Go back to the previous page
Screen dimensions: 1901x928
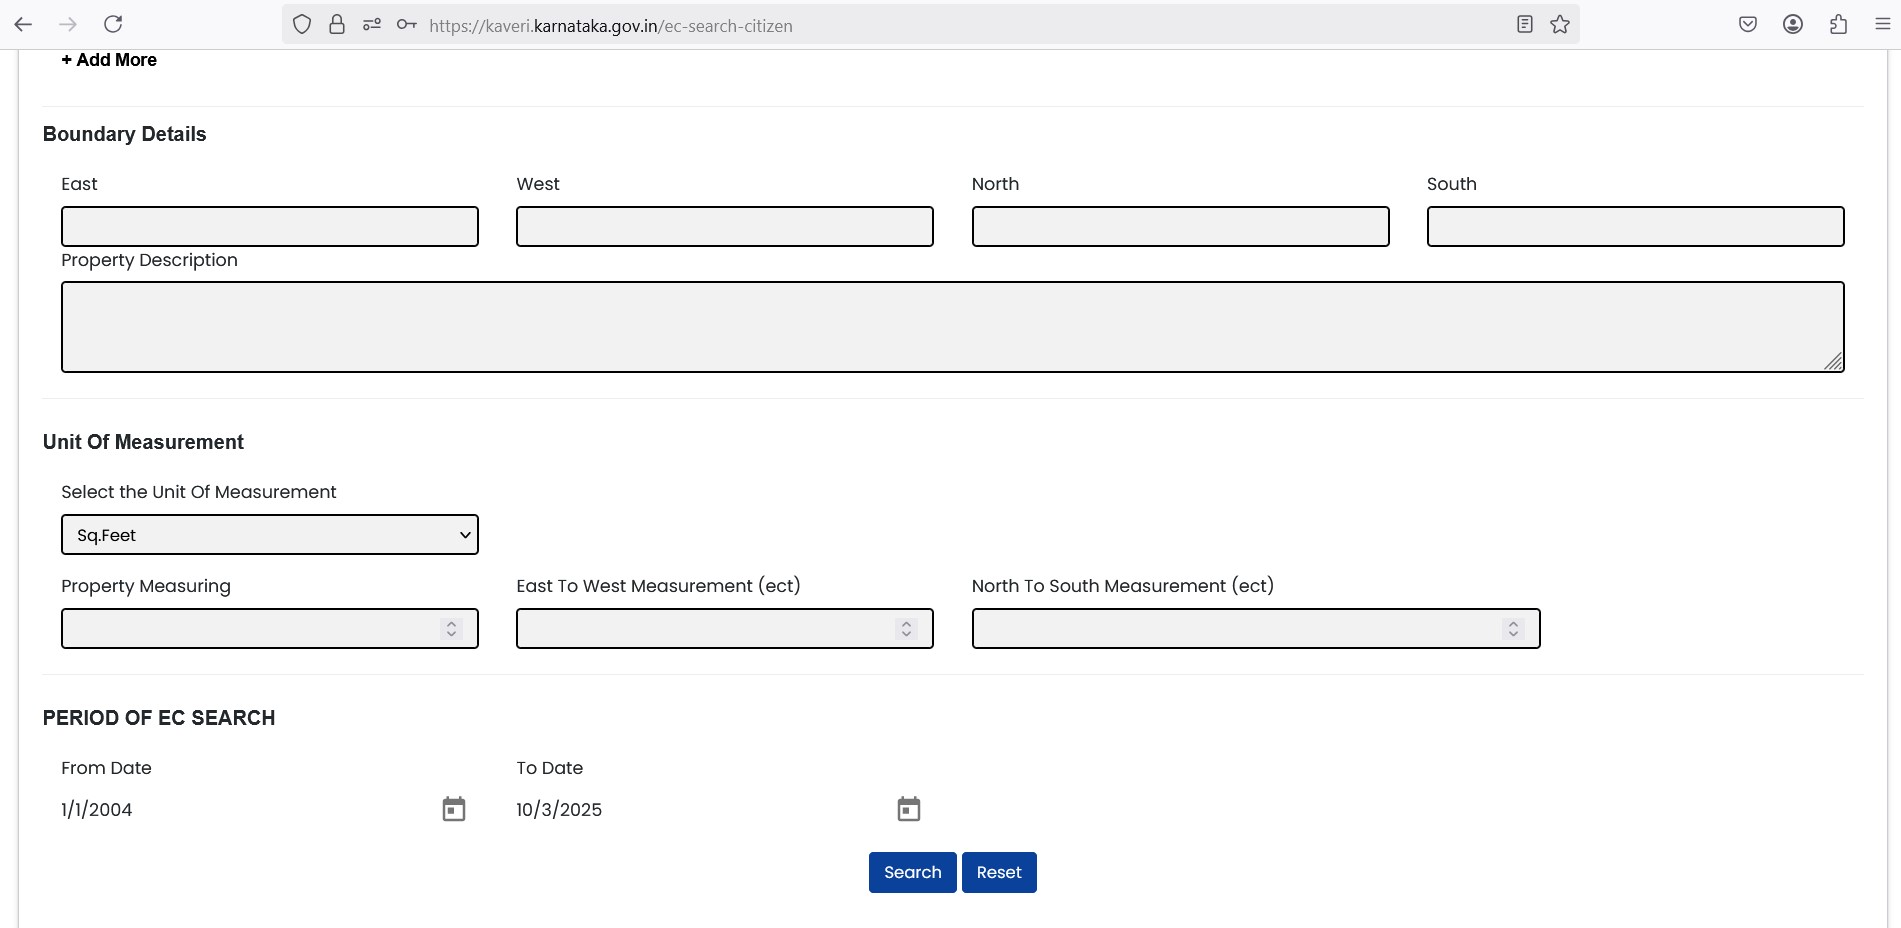(23, 24)
